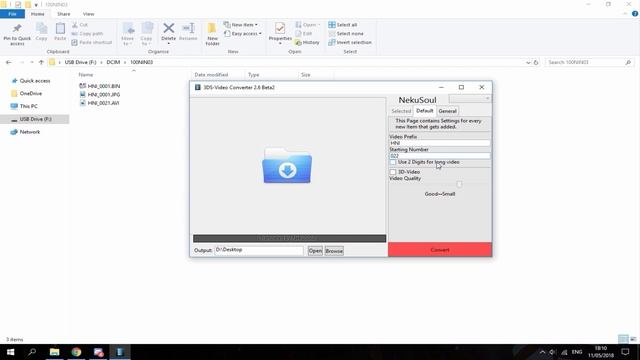Open the Copy to dropdown
Image resolution: width=640 pixels, height=360 pixels.
tap(147, 34)
